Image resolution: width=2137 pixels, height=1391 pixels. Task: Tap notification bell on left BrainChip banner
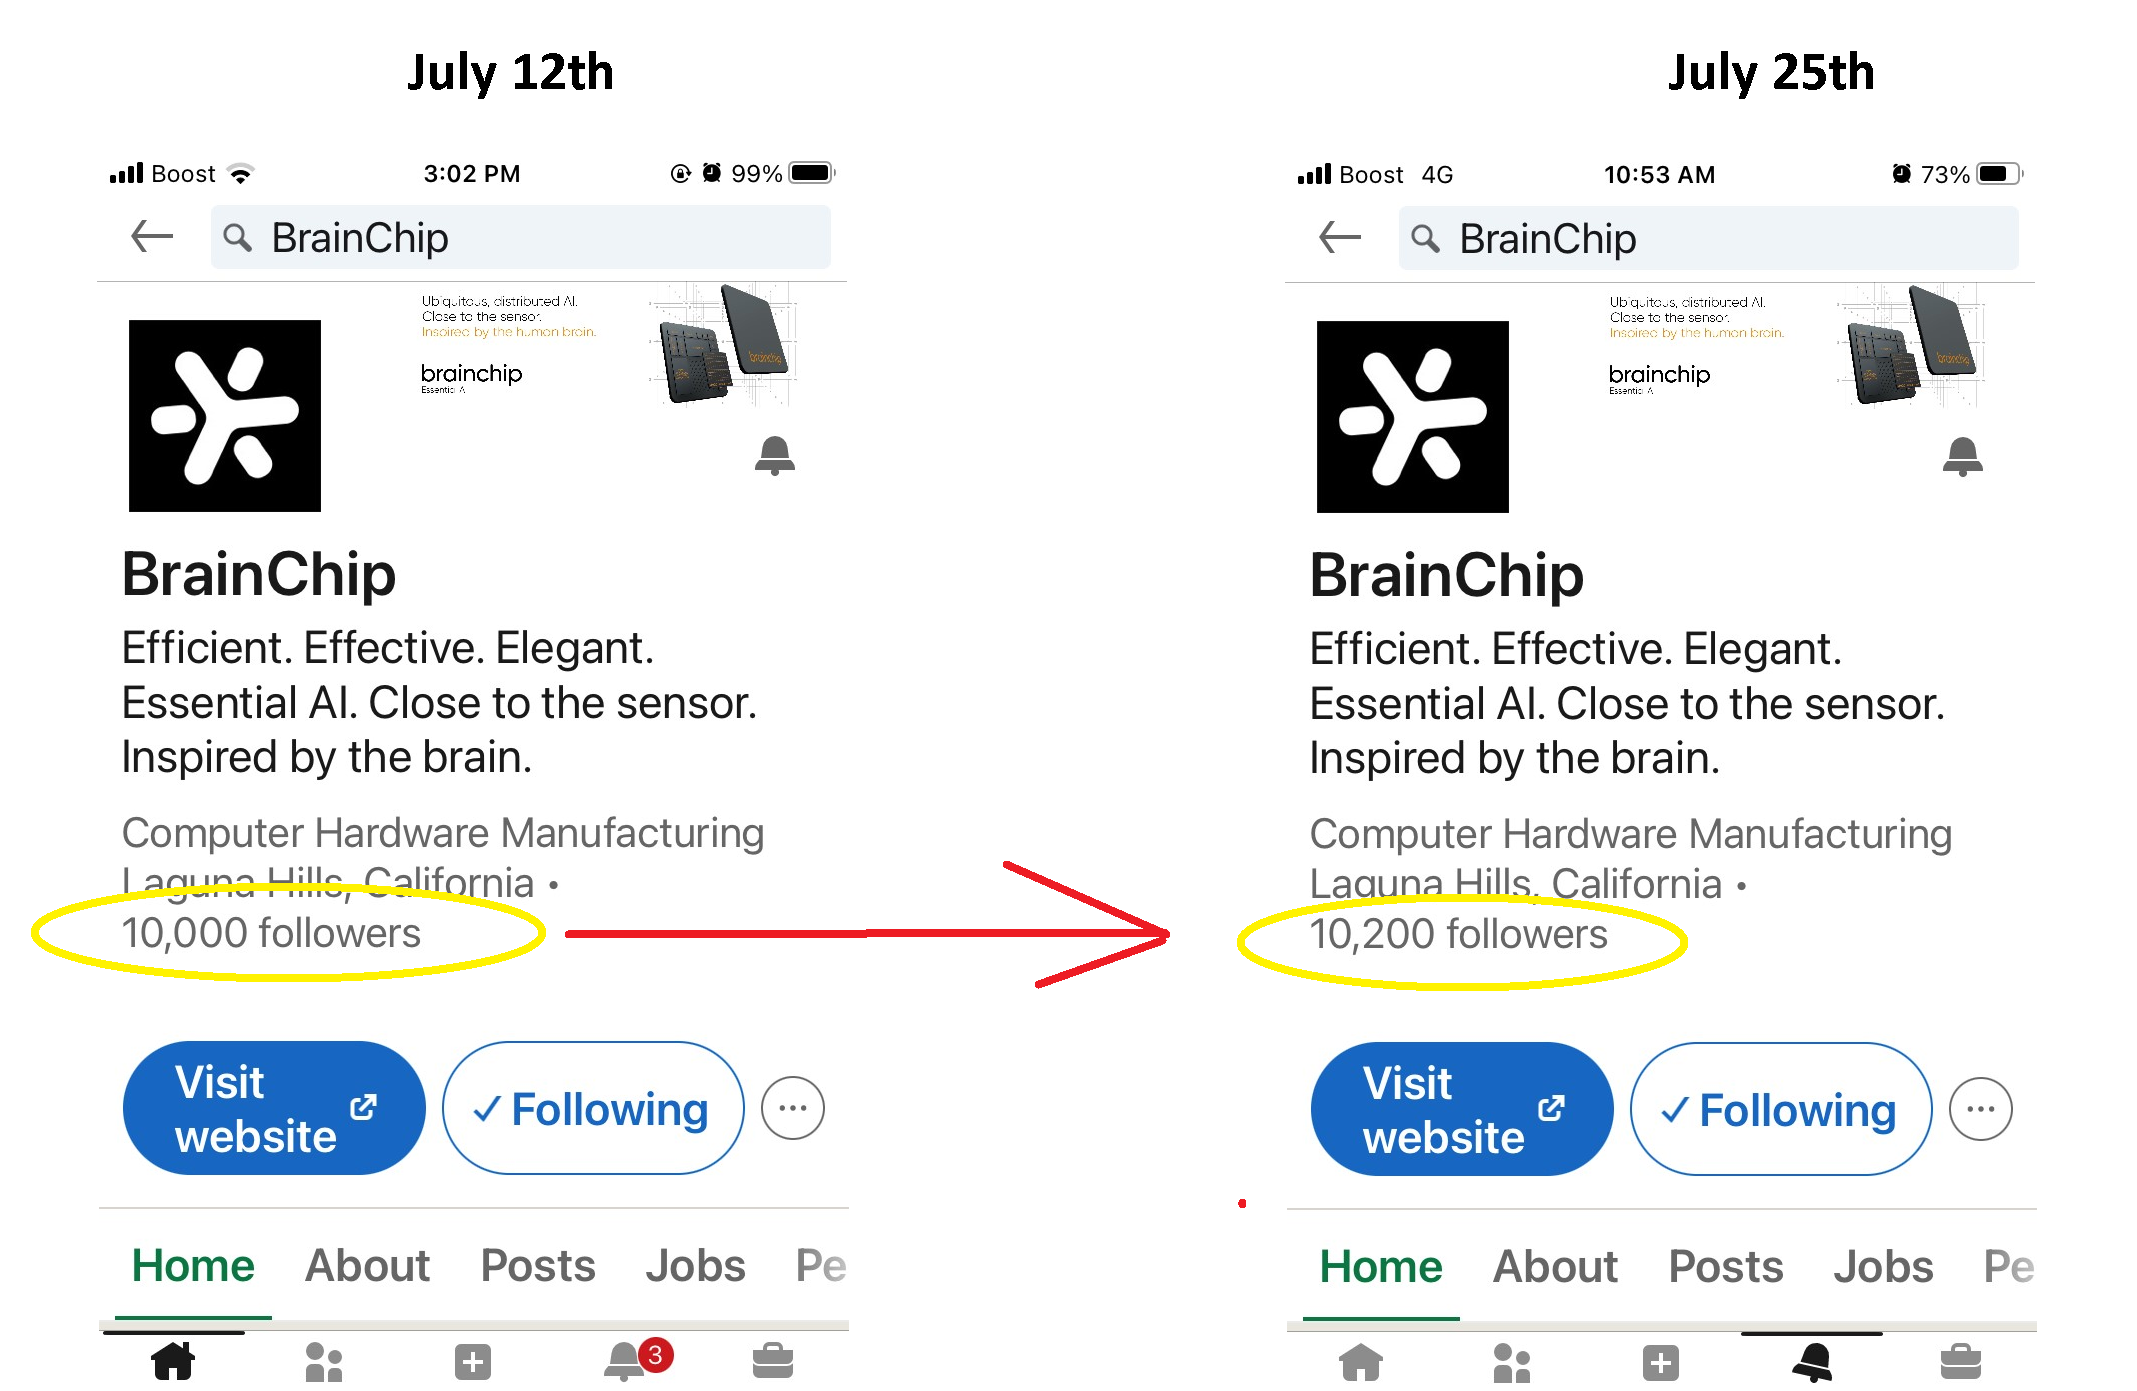[775, 455]
